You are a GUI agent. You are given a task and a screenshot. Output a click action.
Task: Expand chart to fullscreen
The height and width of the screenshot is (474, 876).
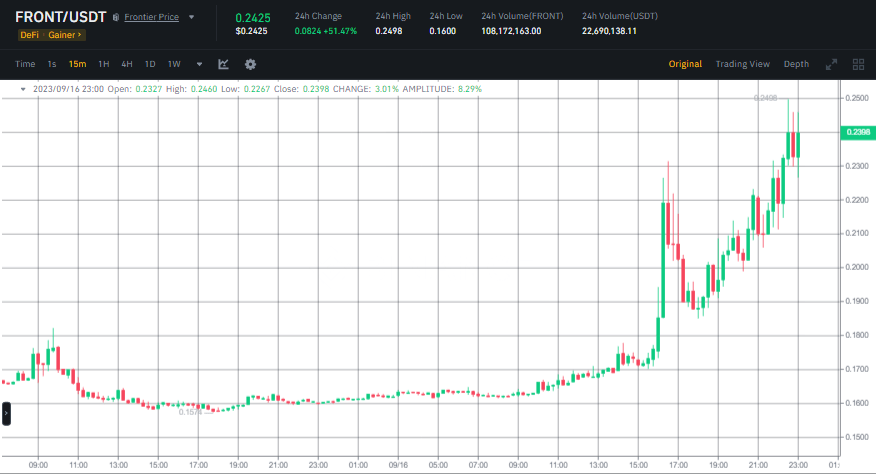(x=831, y=64)
